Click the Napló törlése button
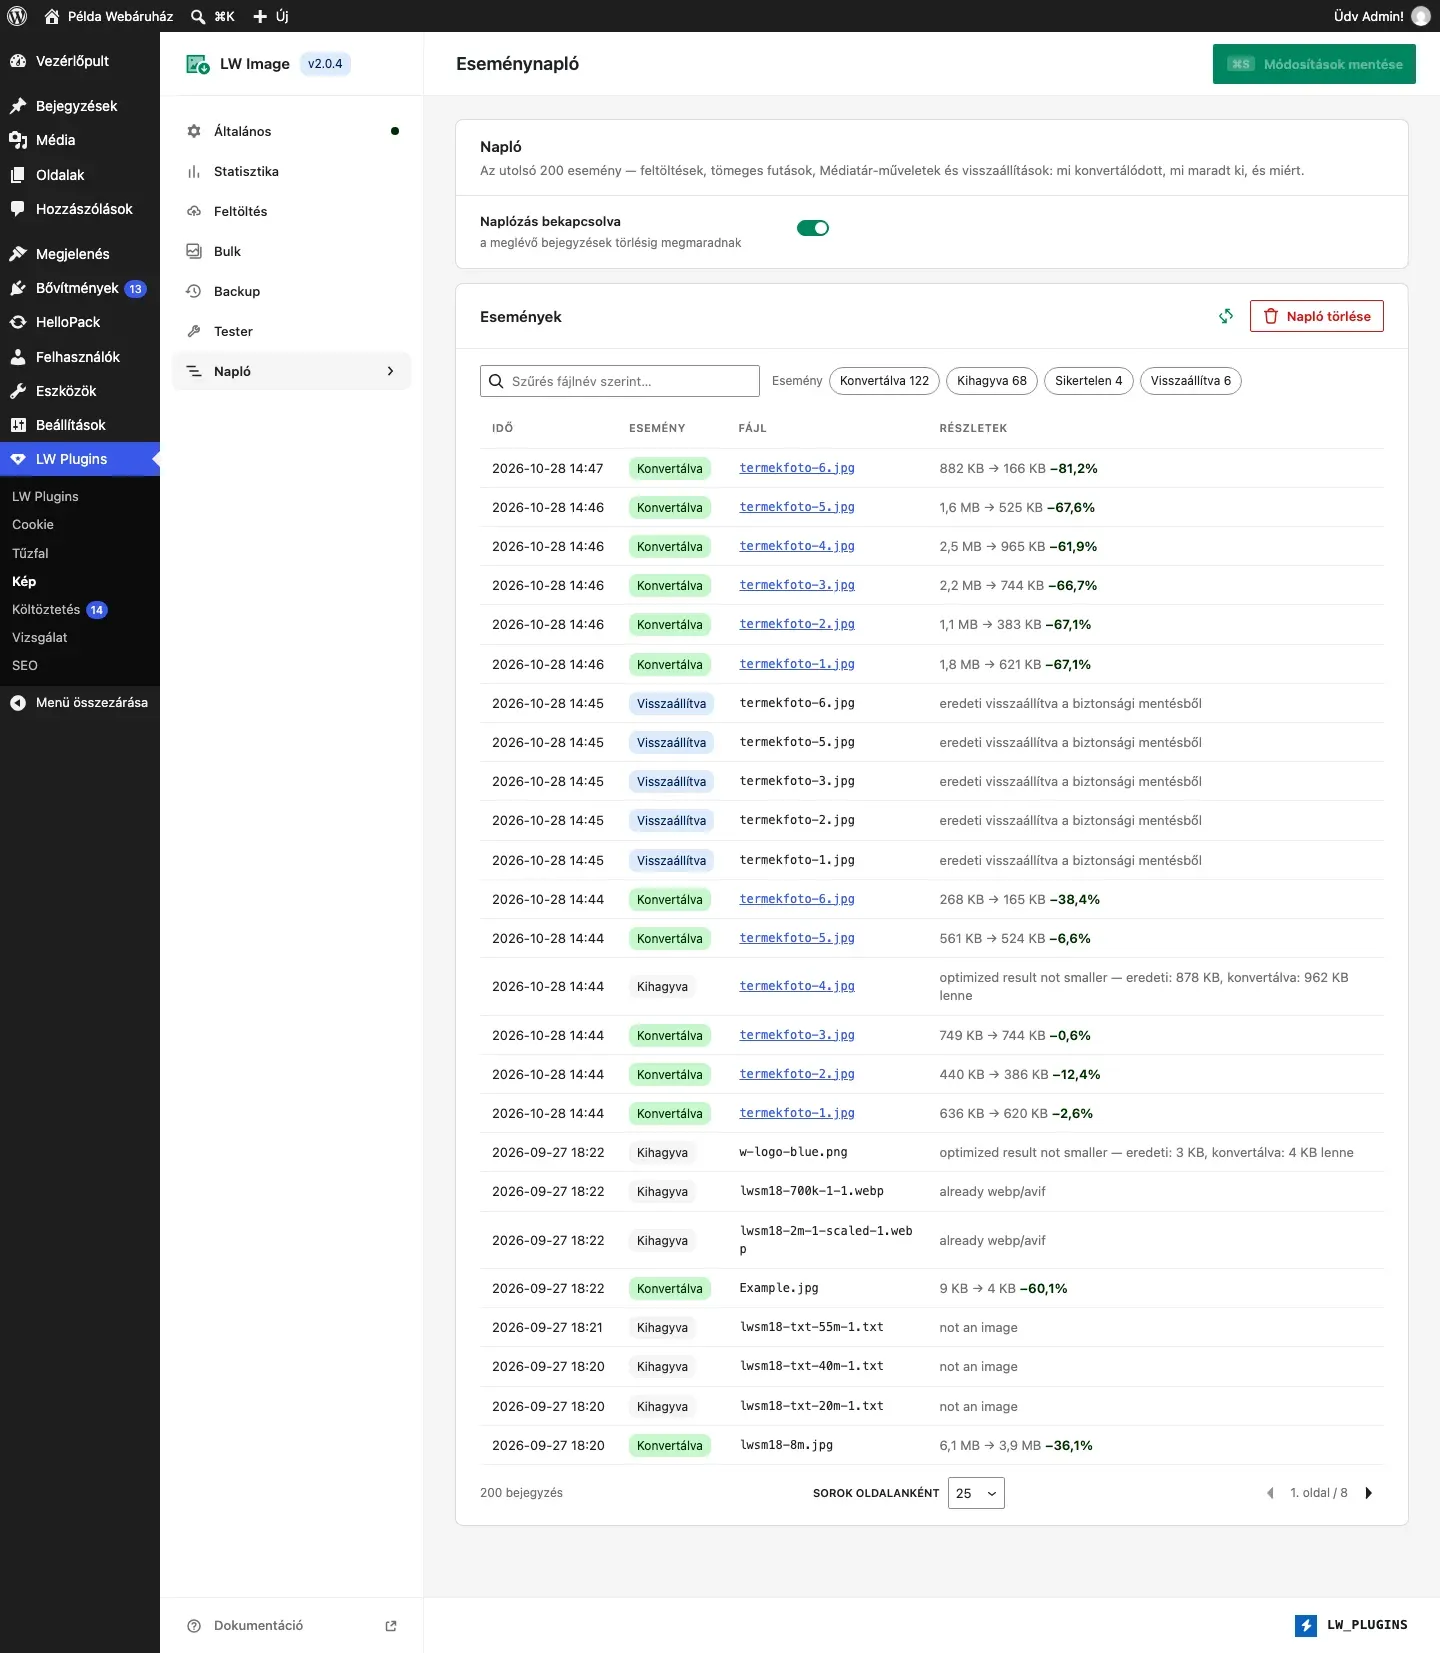Image resolution: width=1440 pixels, height=1653 pixels. 1317,316
